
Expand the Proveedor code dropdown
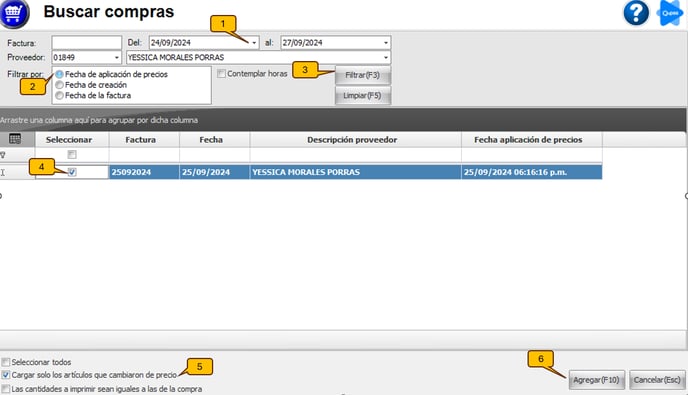pos(116,57)
